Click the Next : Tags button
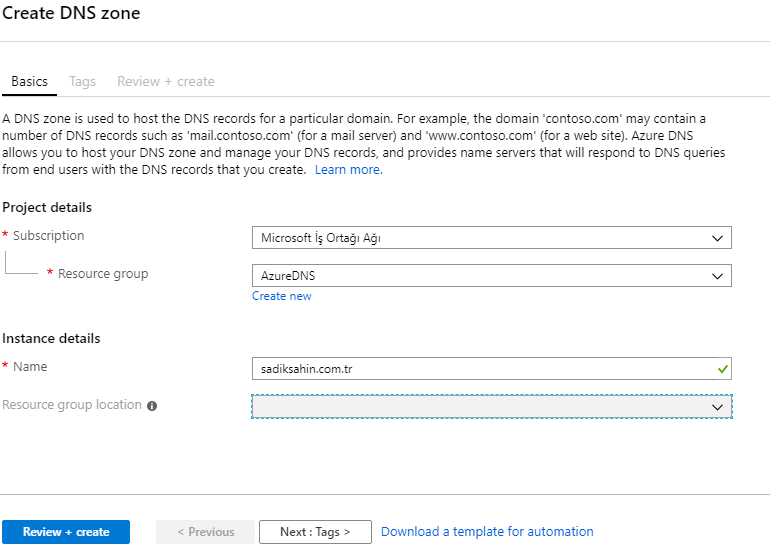 point(315,532)
